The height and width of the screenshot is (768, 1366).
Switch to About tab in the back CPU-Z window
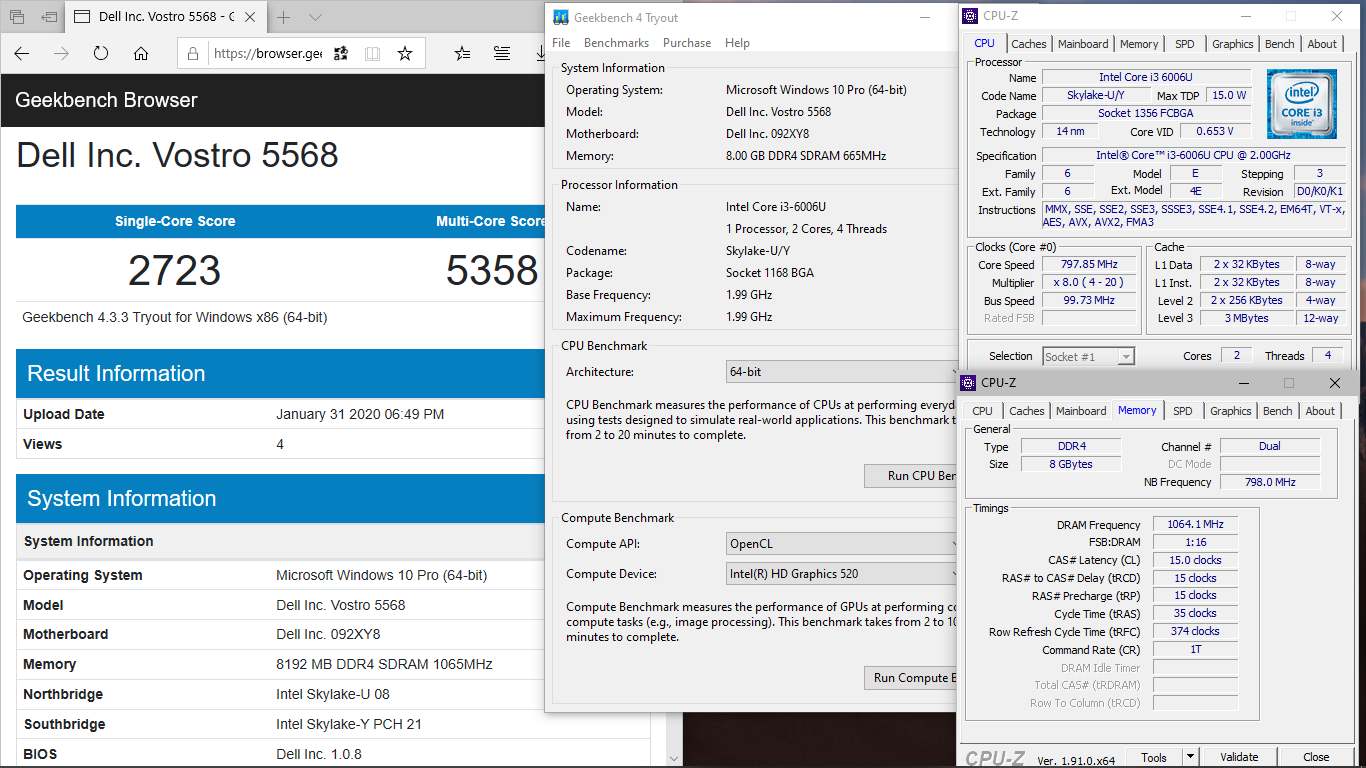pos(1322,44)
